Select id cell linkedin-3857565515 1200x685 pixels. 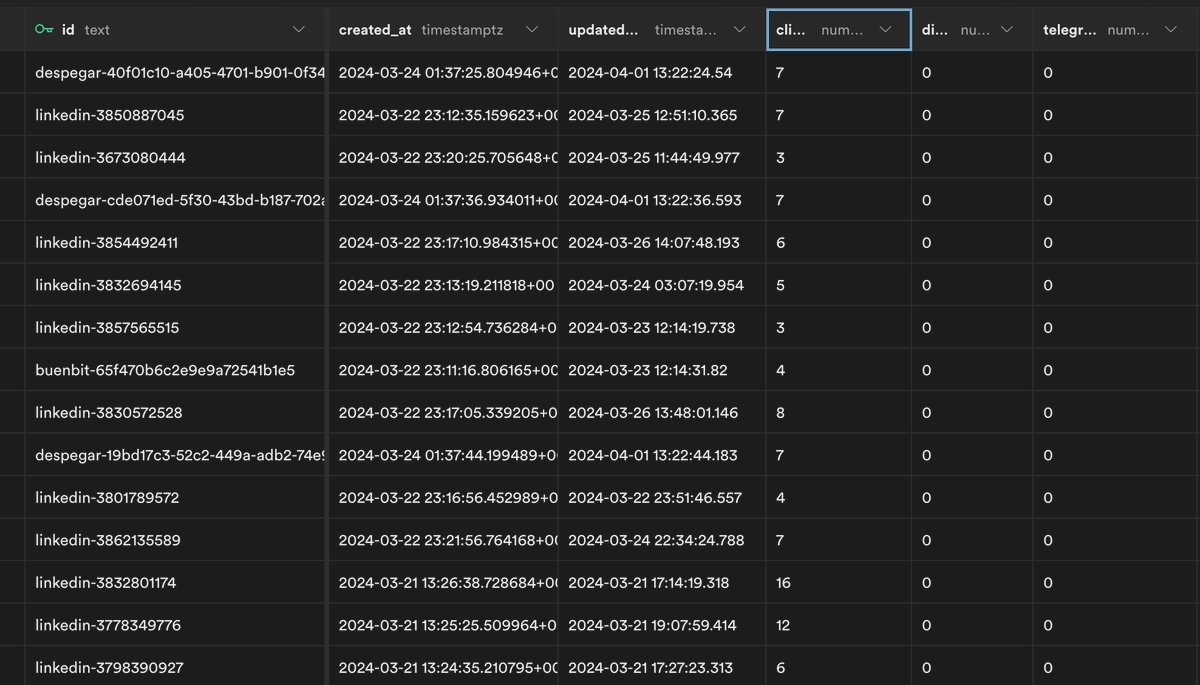point(175,328)
